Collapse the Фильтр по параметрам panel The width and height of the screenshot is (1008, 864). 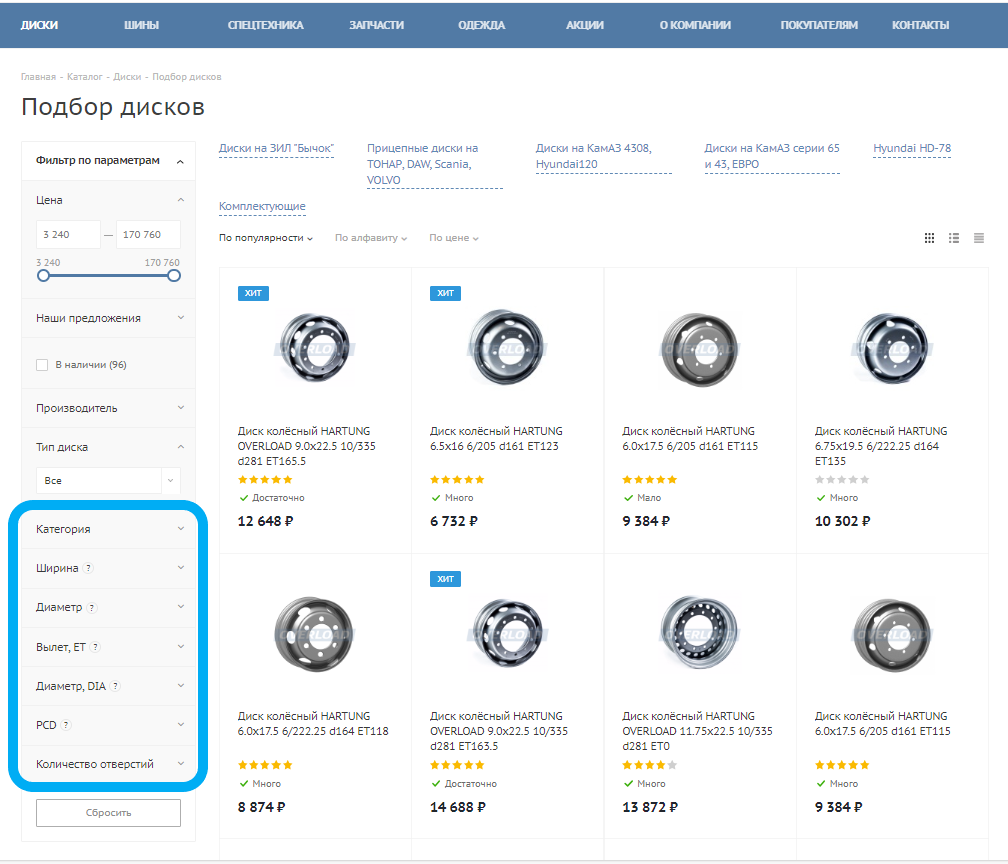(x=180, y=161)
